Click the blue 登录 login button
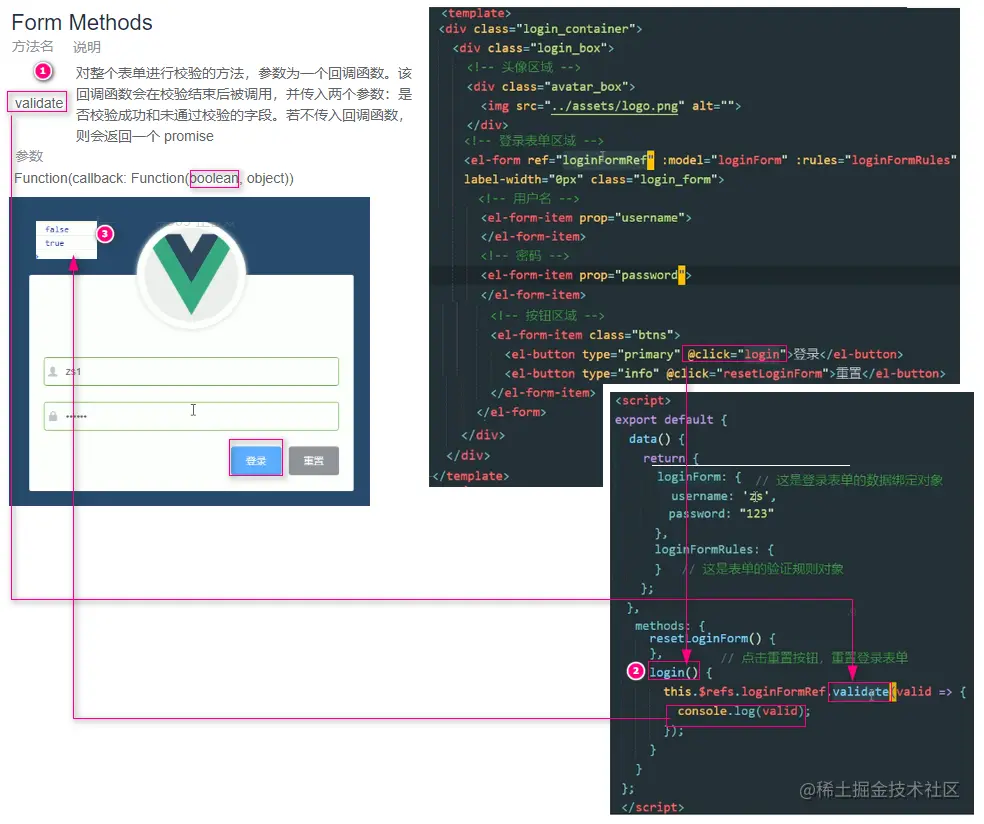 point(256,460)
